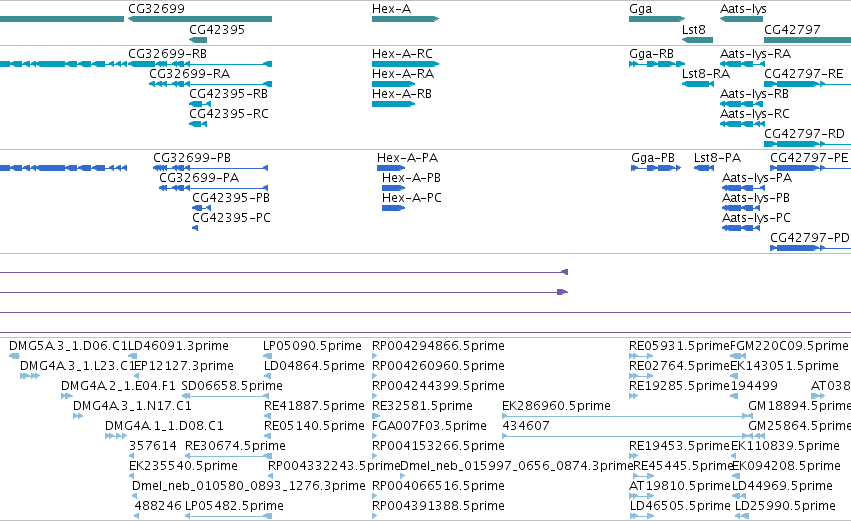Click EST label LD46505.5prime

click(680, 506)
